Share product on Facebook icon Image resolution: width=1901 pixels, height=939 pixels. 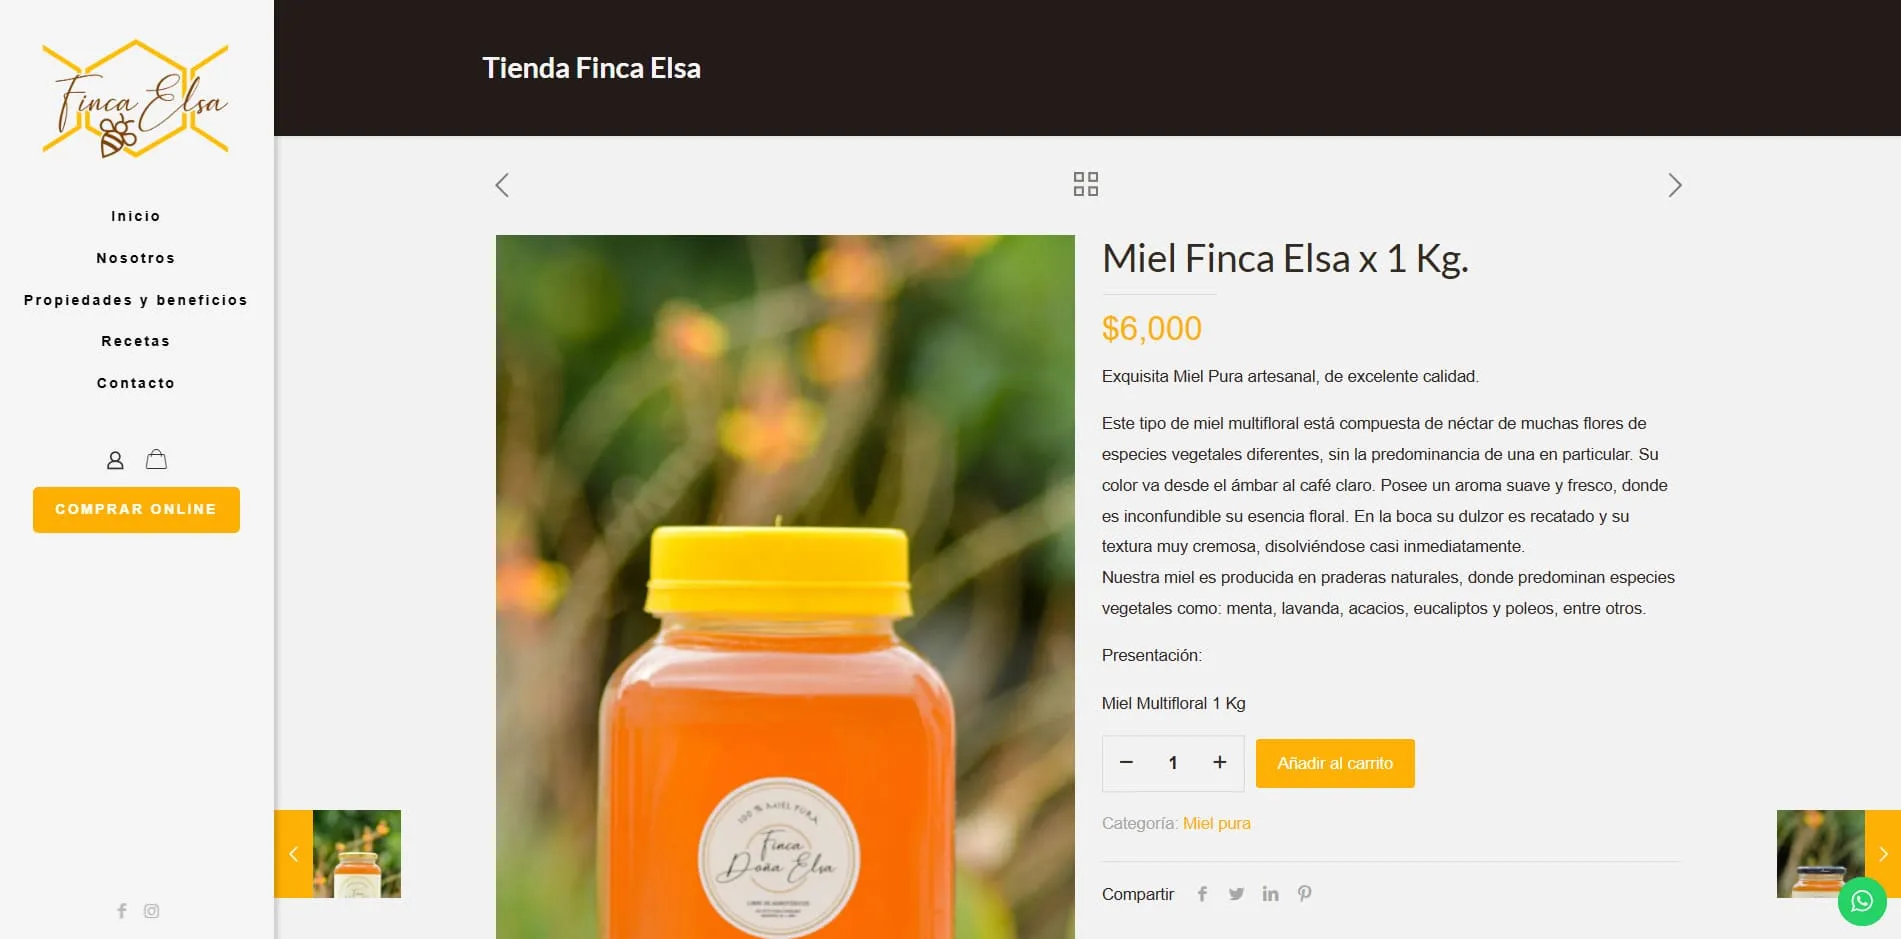tap(1202, 894)
